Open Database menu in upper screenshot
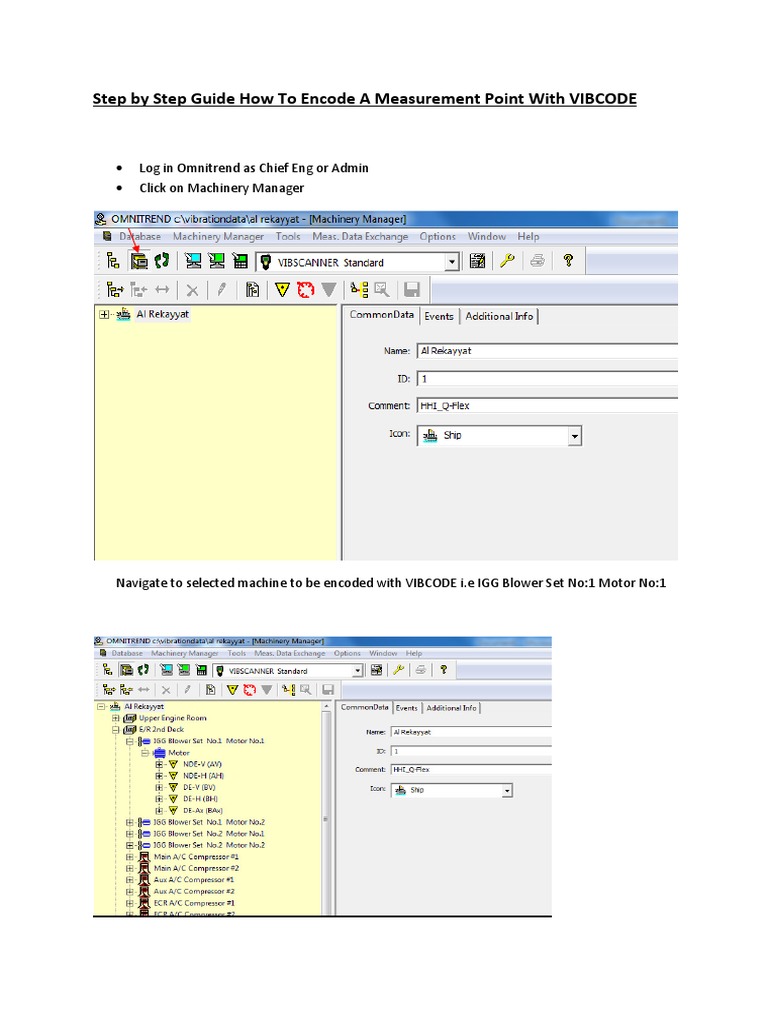The height and width of the screenshot is (1024, 768). [x=140, y=236]
